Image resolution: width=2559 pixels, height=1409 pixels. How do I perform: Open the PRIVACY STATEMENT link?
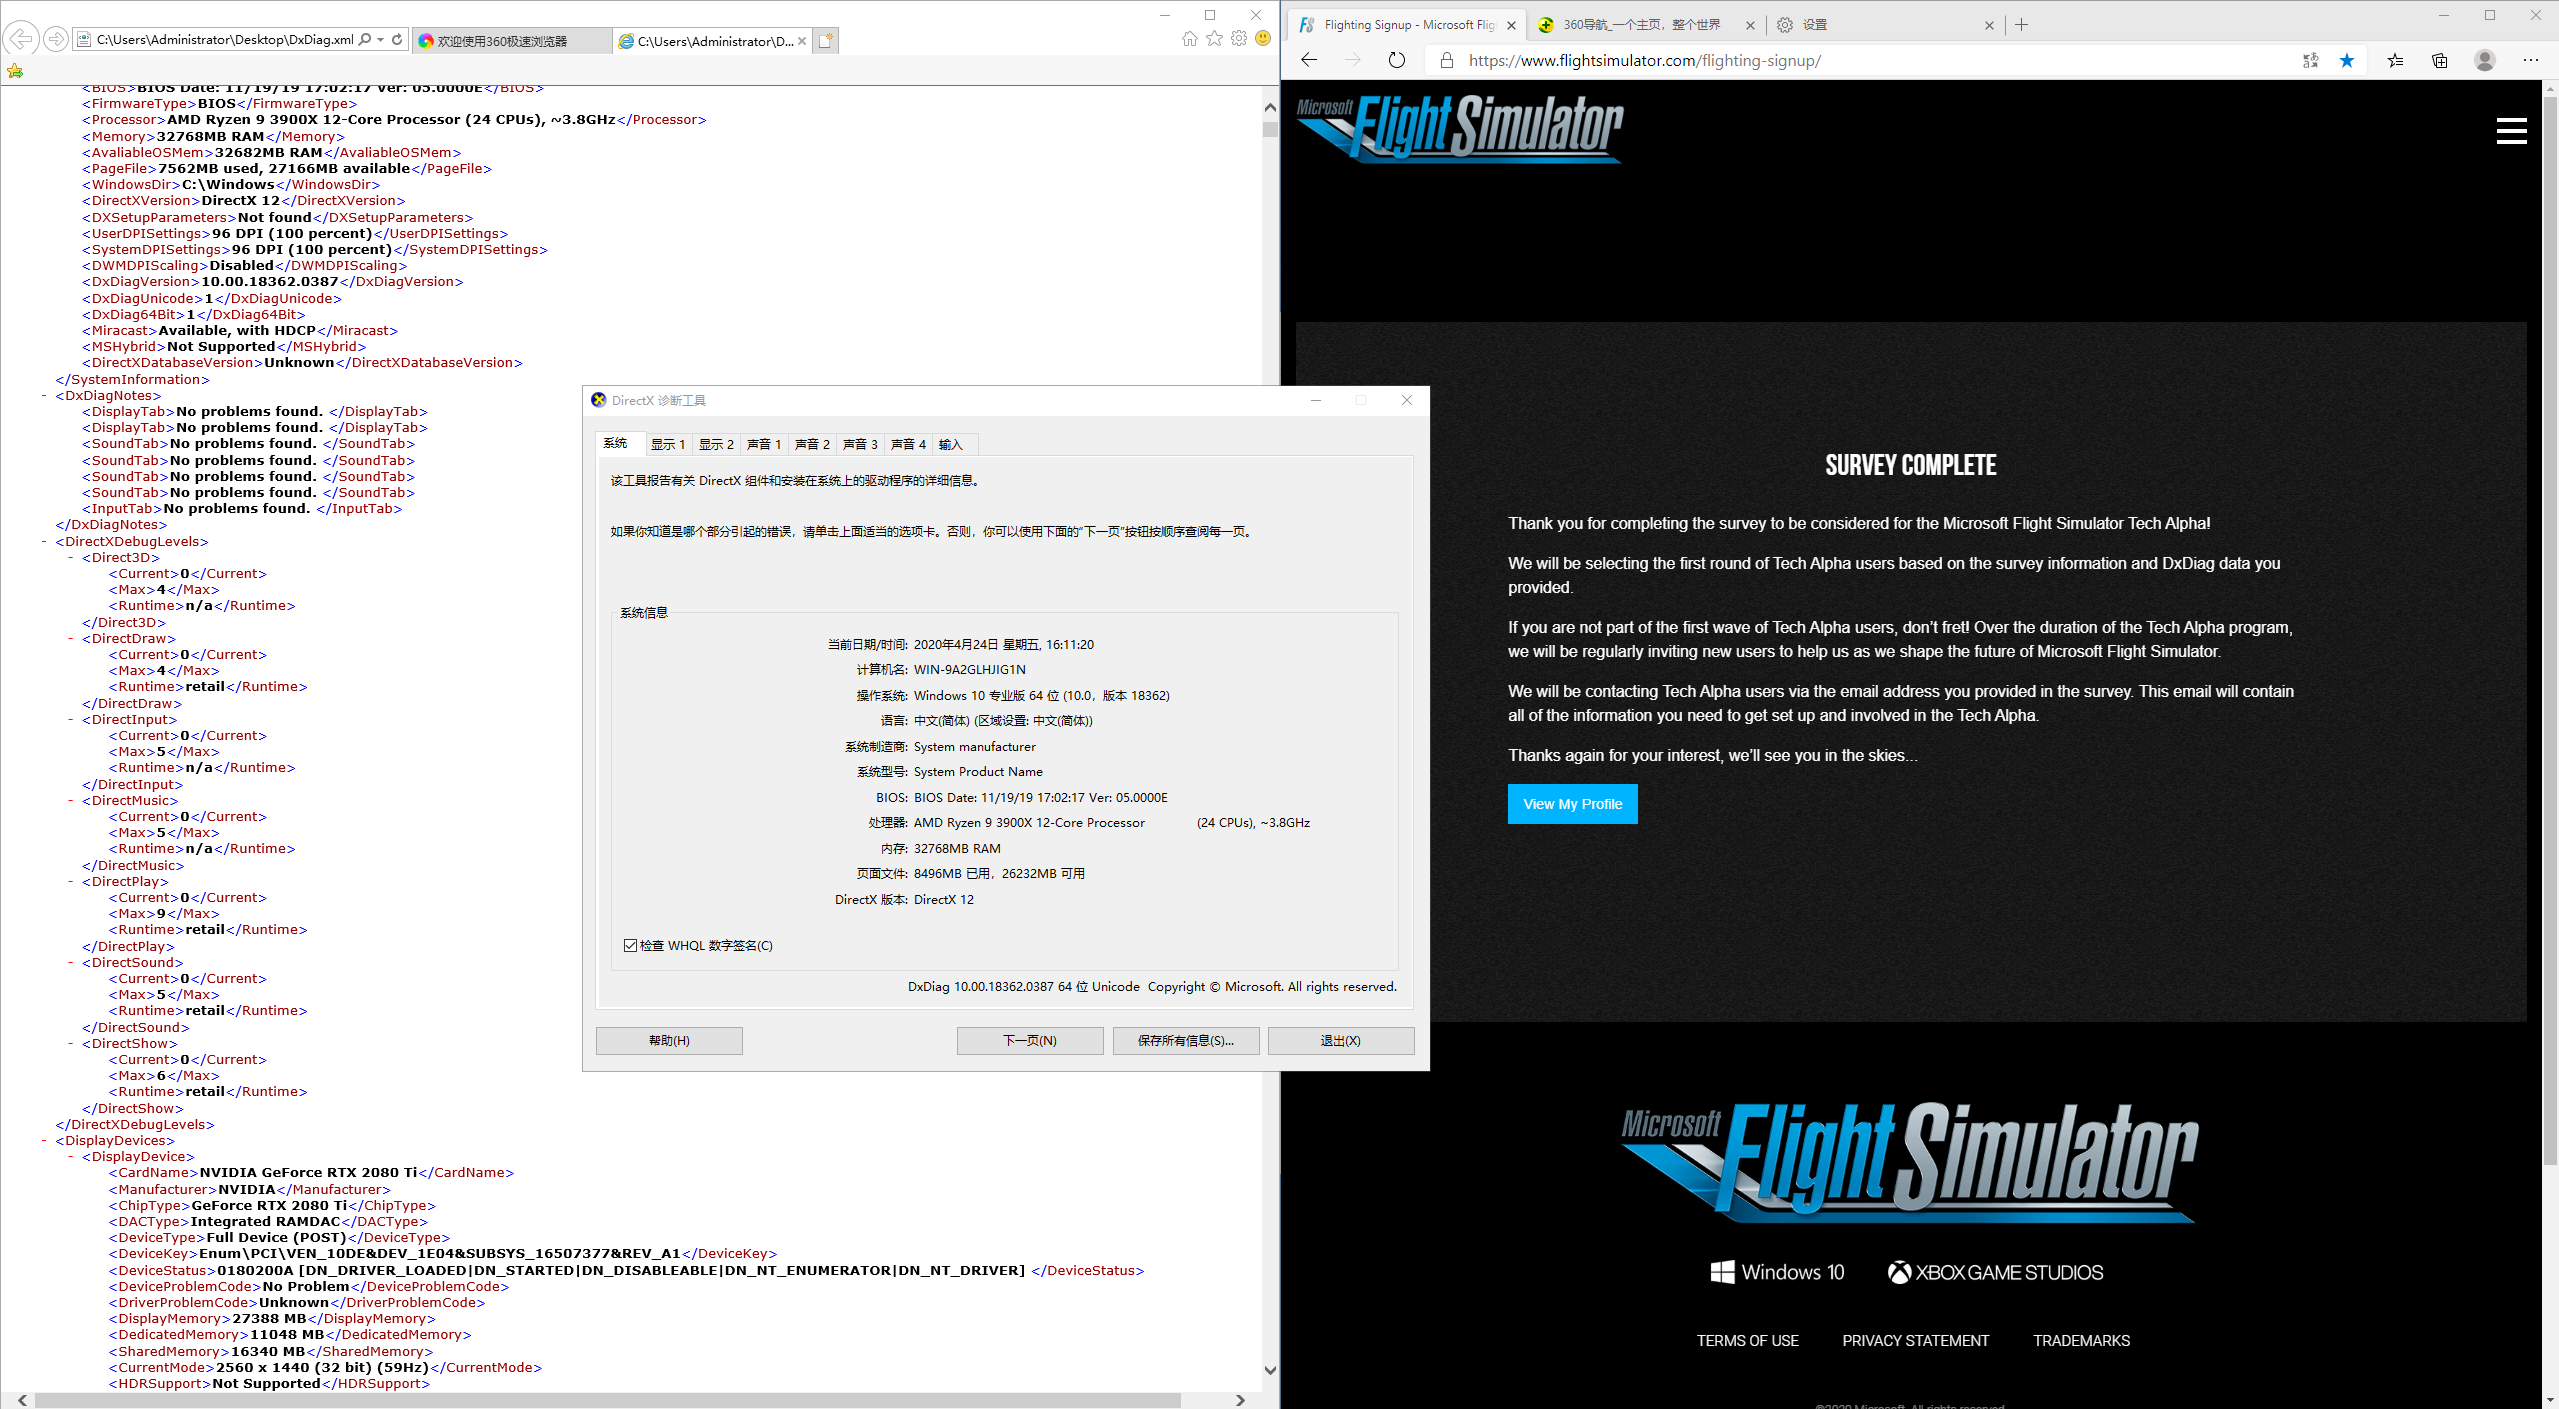[x=1916, y=1341]
